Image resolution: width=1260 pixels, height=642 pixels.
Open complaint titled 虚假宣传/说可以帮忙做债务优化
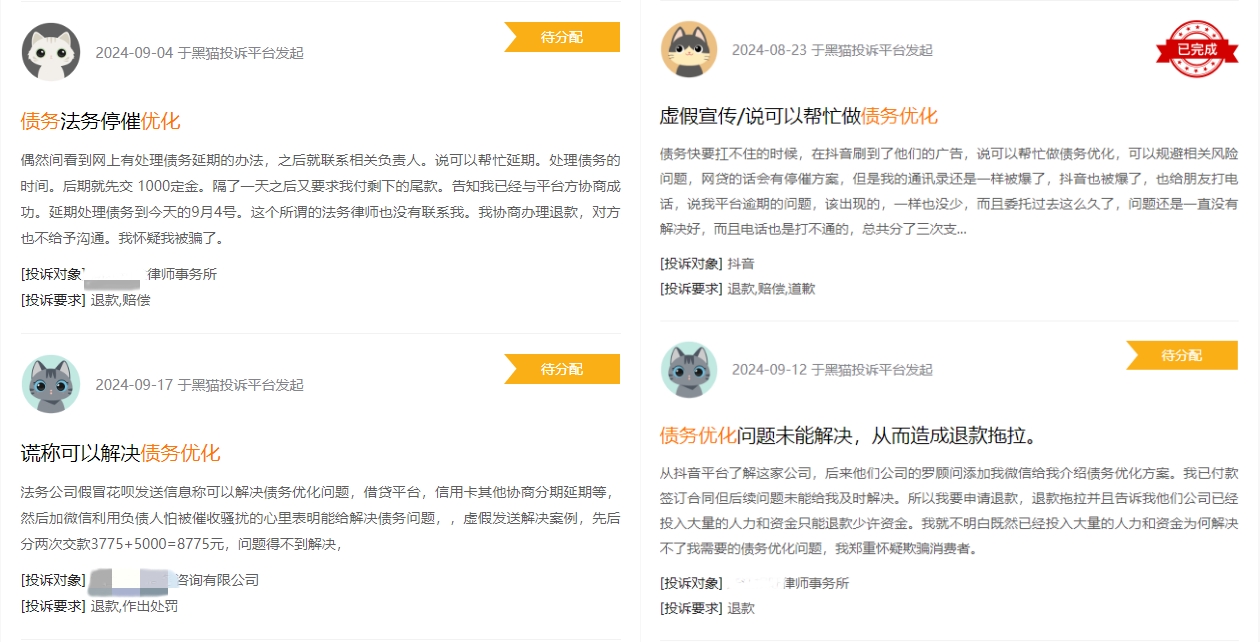tap(799, 116)
